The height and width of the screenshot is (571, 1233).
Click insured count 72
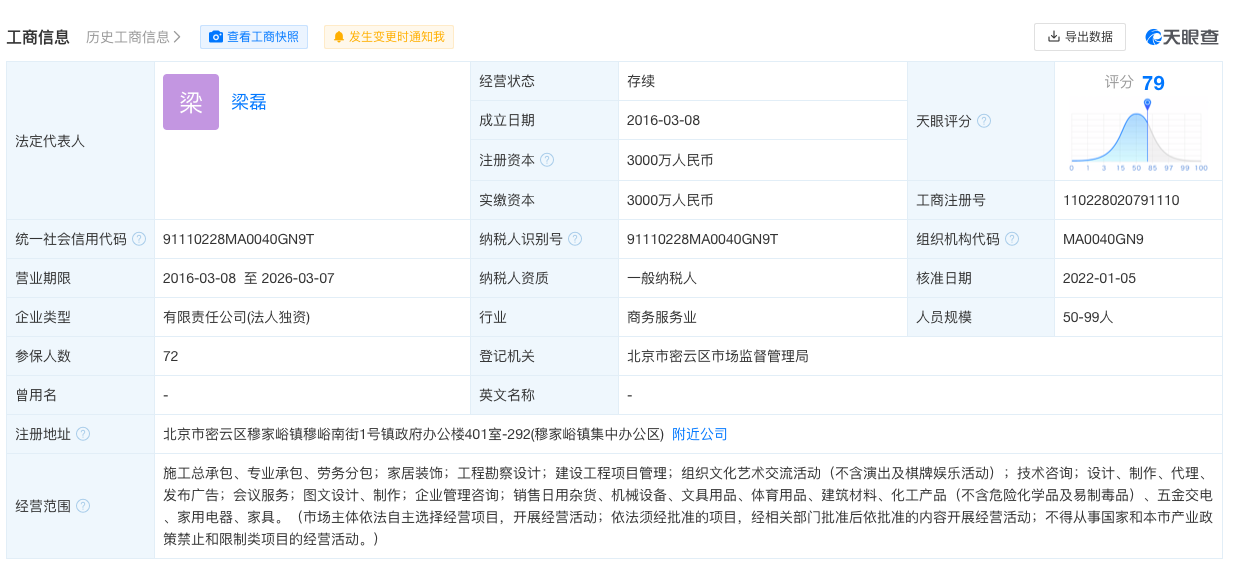[171, 356]
